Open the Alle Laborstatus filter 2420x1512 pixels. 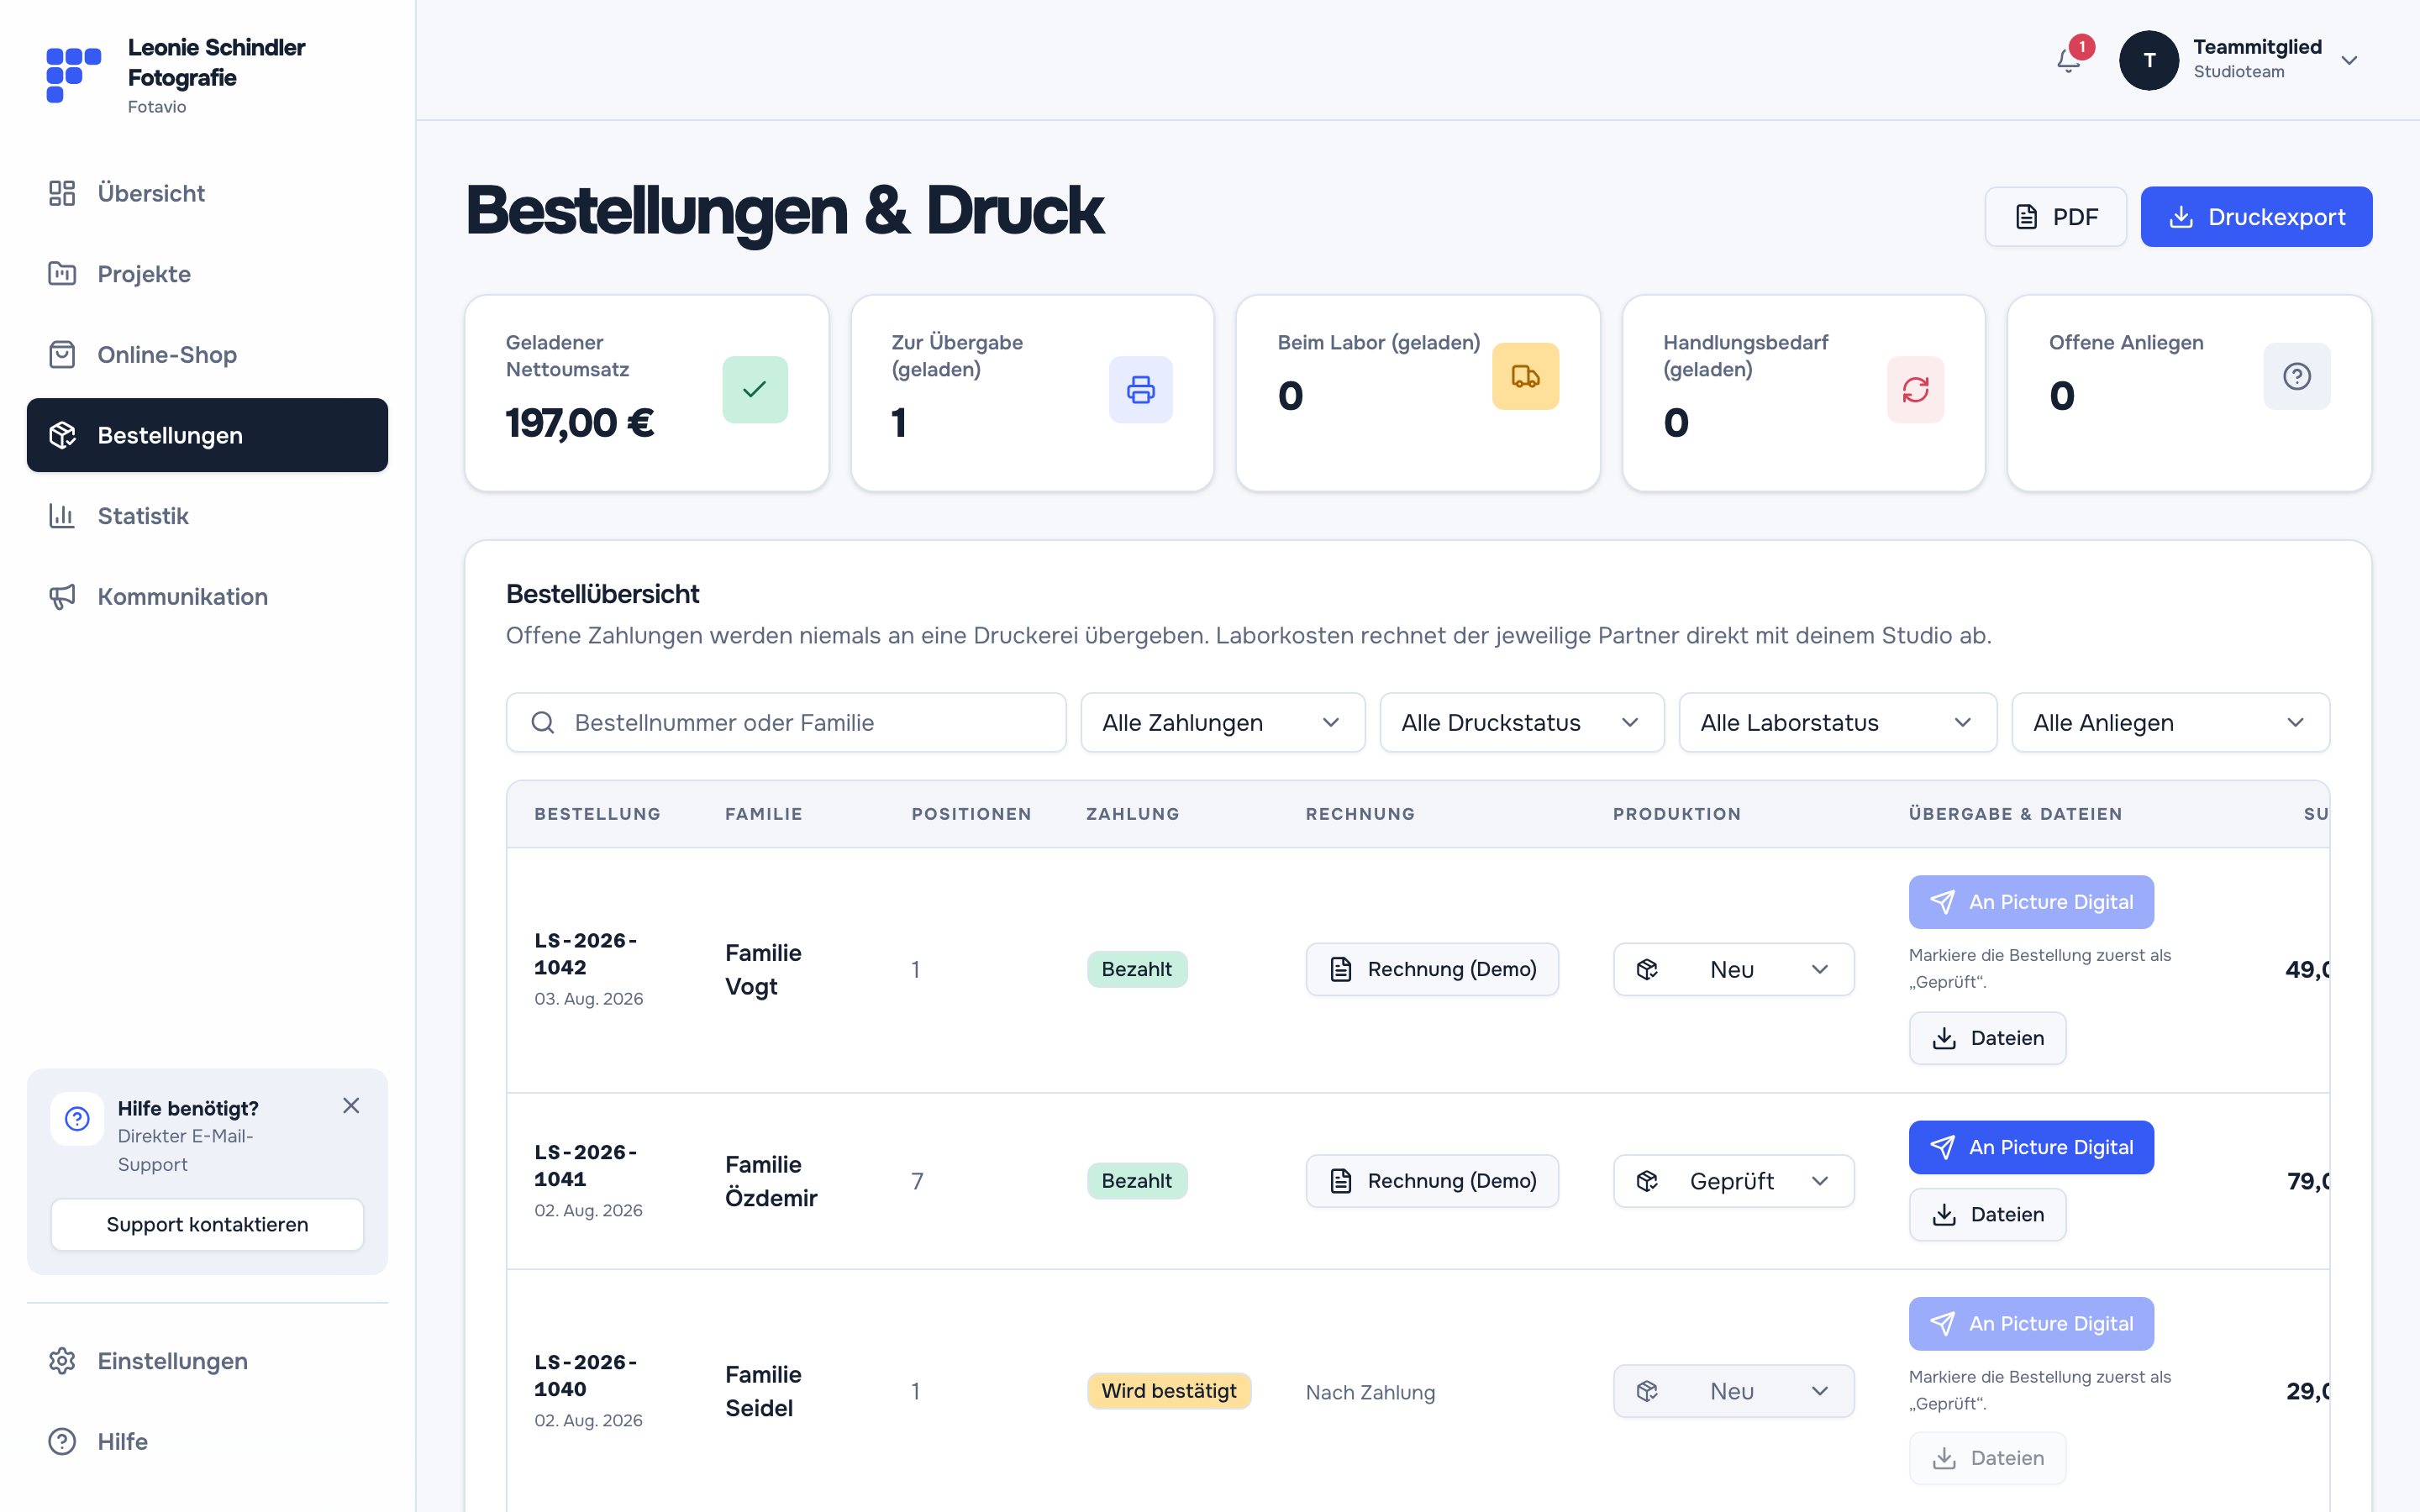click(1837, 722)
